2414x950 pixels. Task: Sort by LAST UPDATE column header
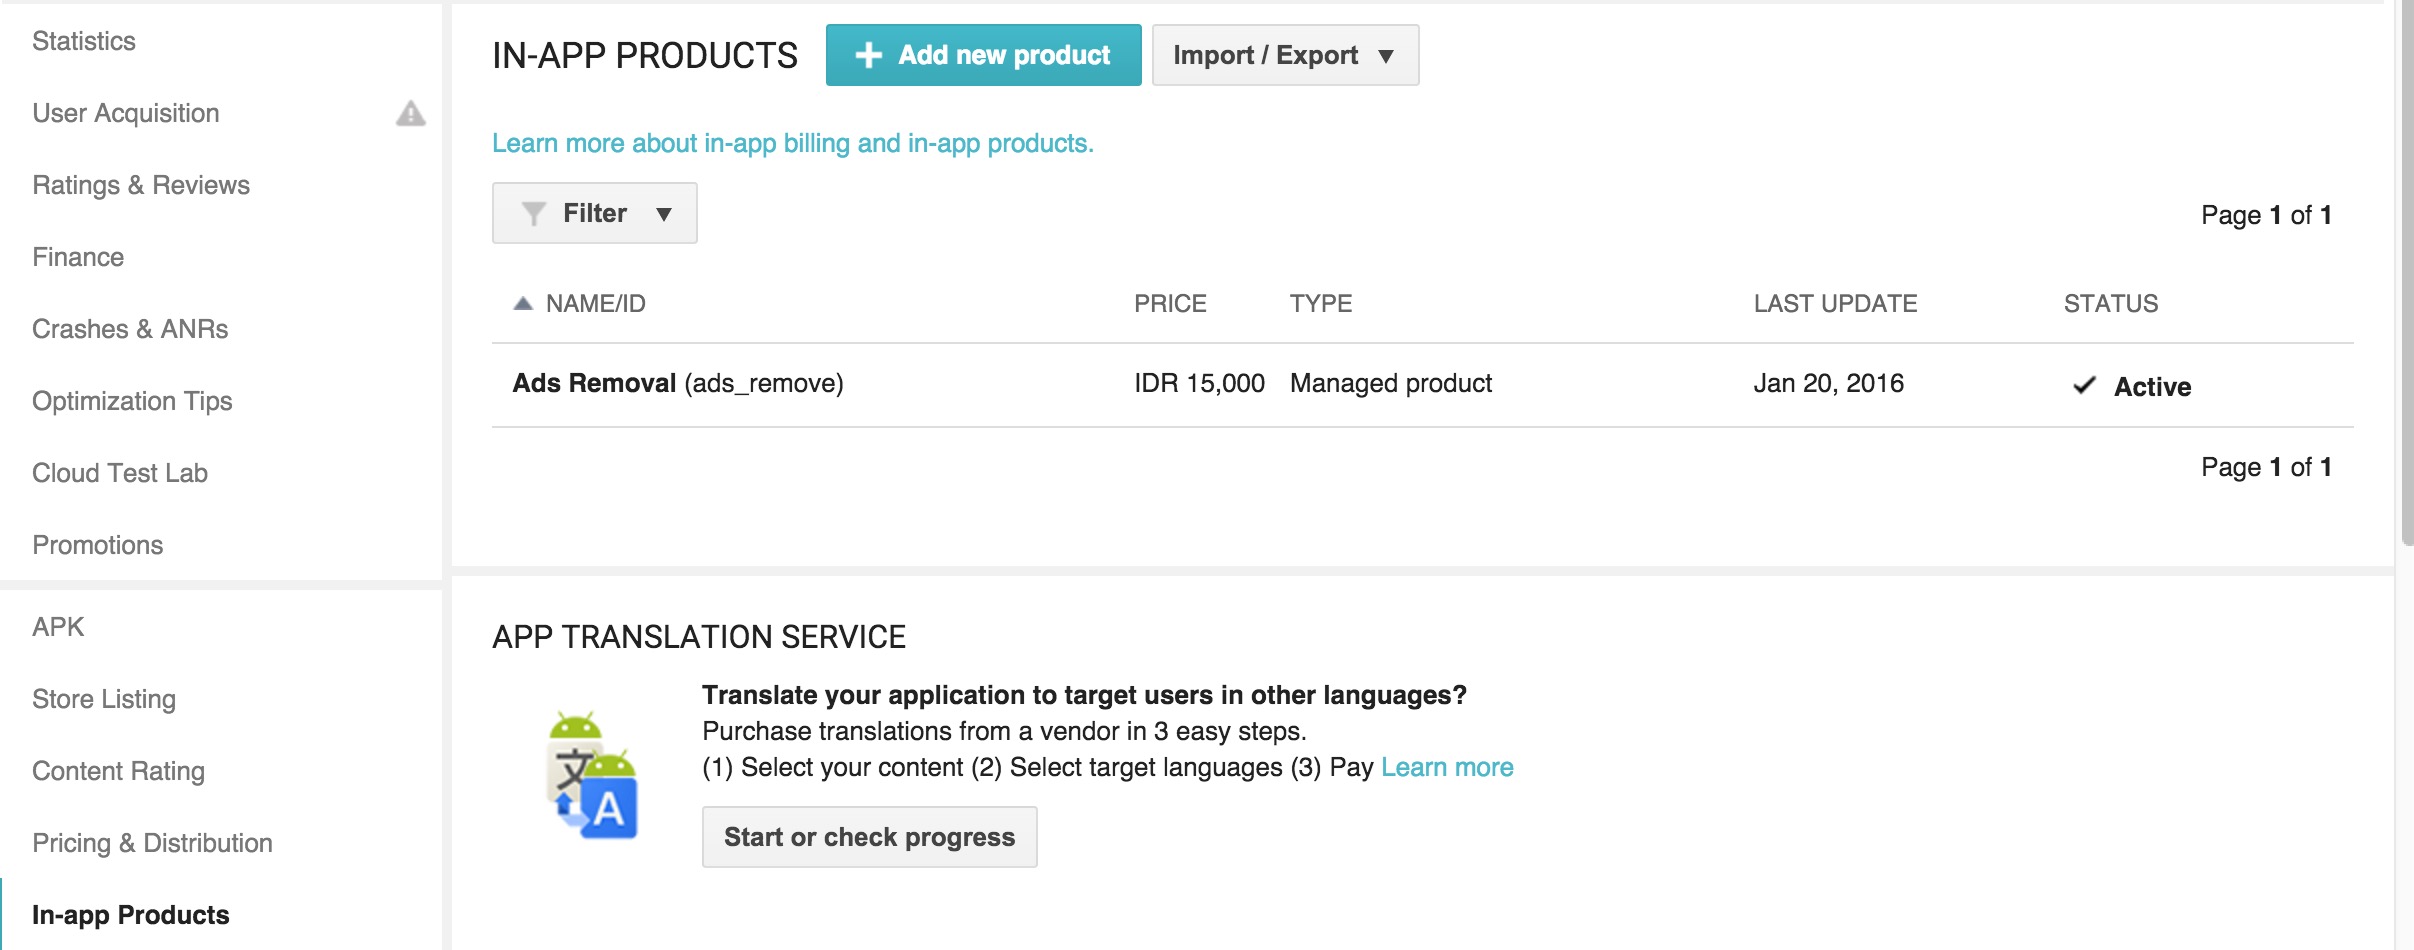pyautogui.click(x=1835, y=304)
